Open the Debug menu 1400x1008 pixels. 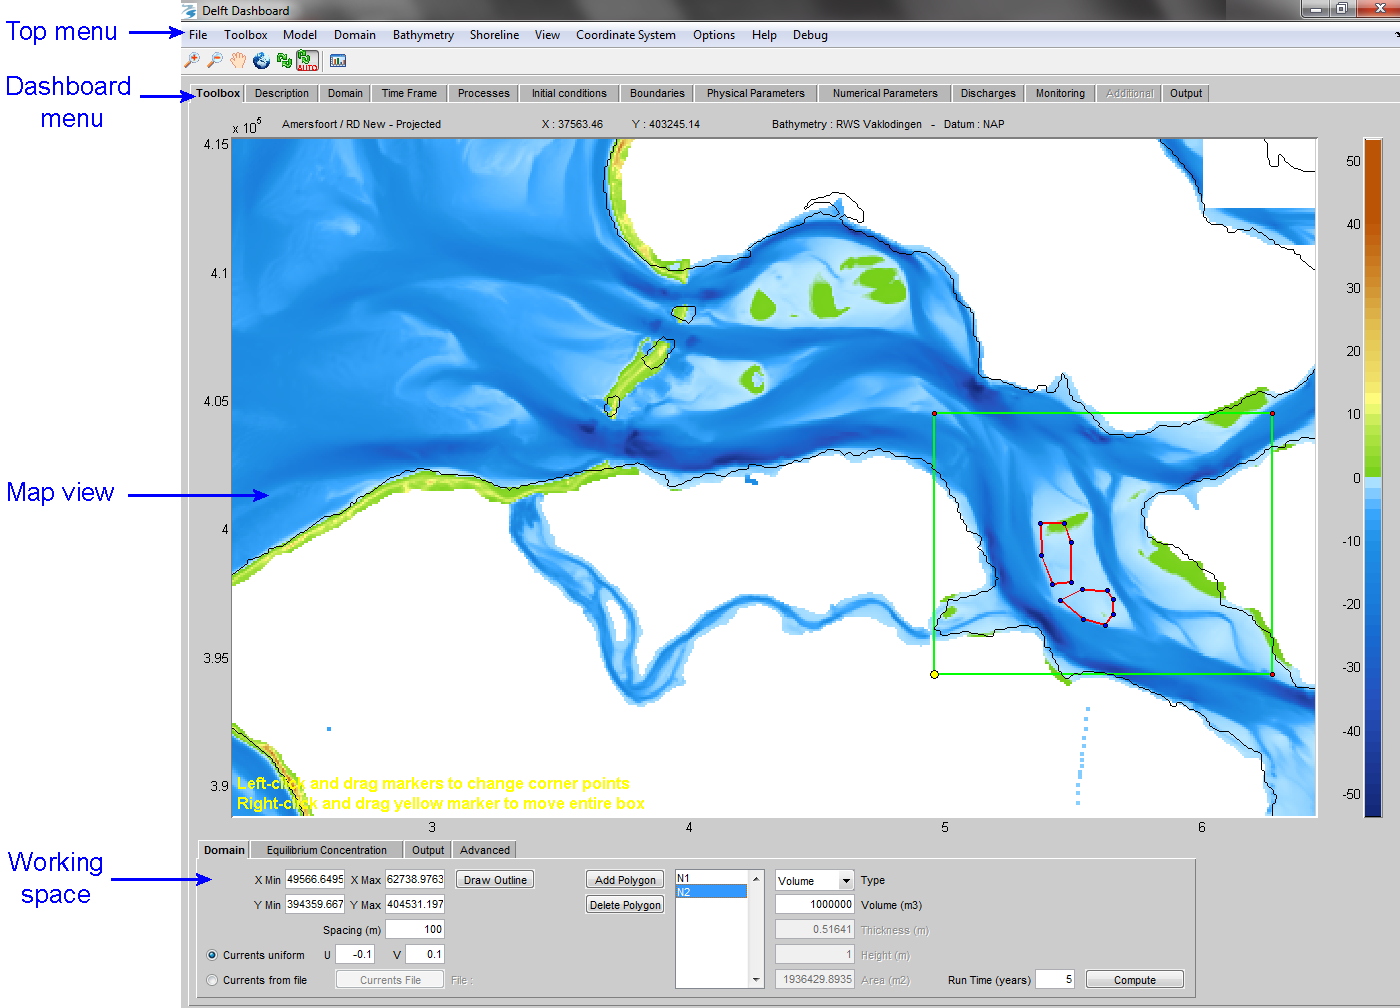coord(810,35)
